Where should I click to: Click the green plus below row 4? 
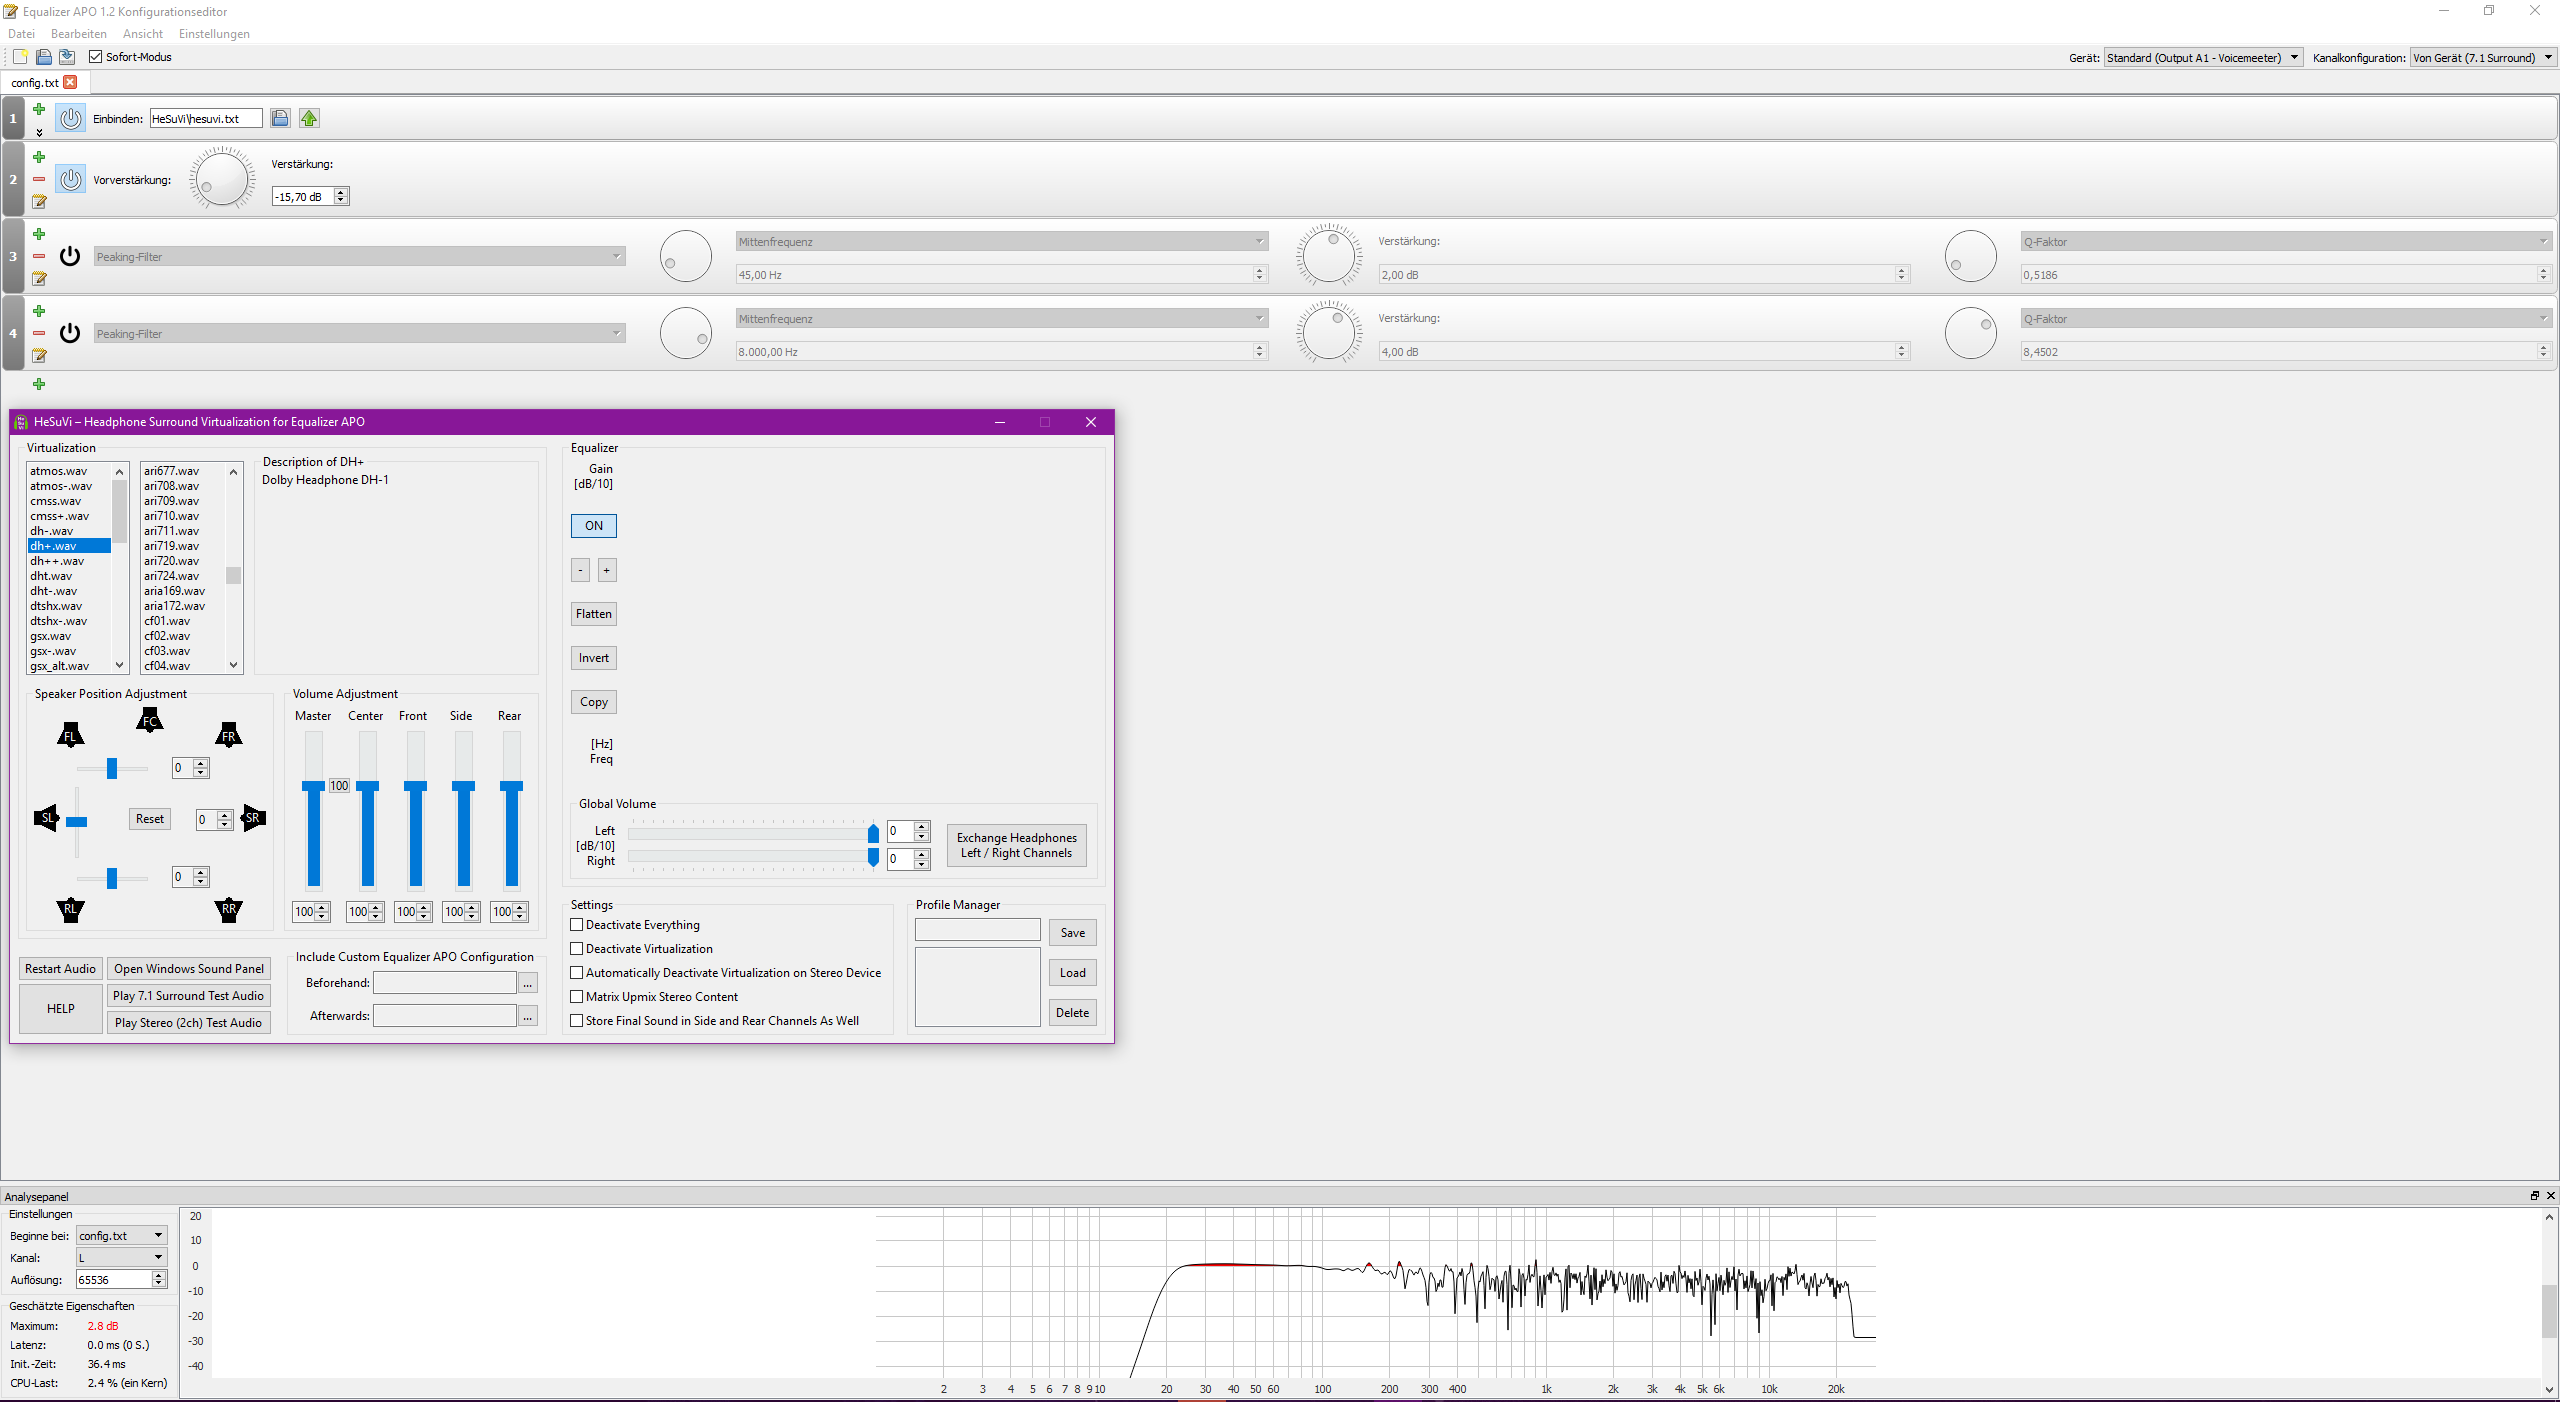pos(39,384)
